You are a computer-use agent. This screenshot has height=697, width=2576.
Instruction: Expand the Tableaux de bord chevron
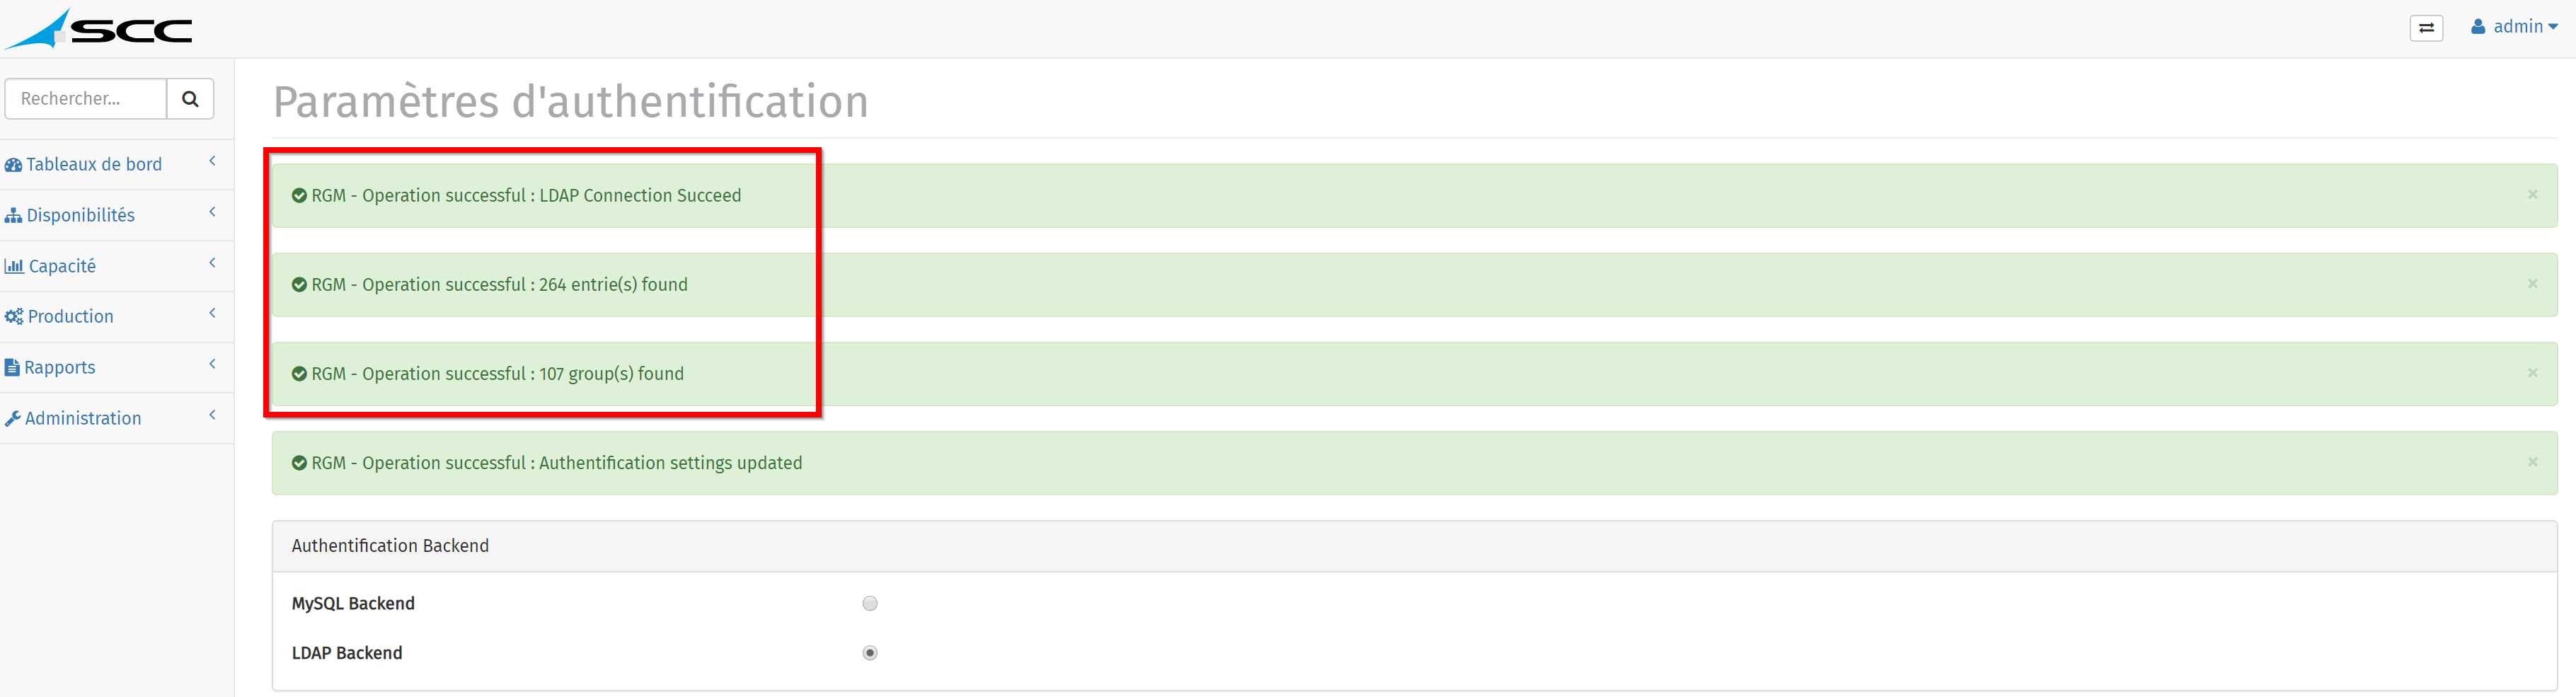pyautogui.click(x=212, y=161)
